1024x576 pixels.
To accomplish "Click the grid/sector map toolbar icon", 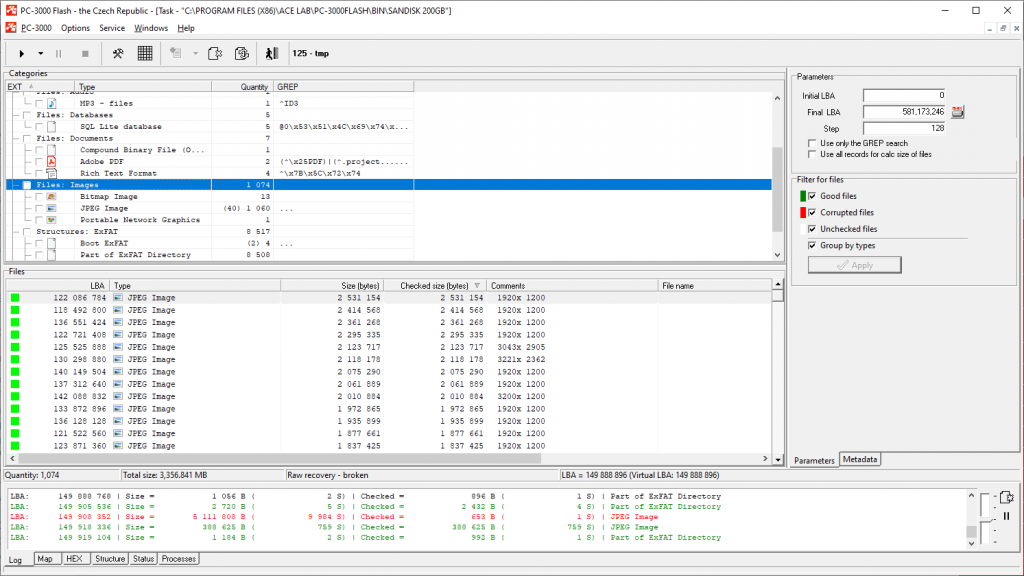I will [145, 53].
